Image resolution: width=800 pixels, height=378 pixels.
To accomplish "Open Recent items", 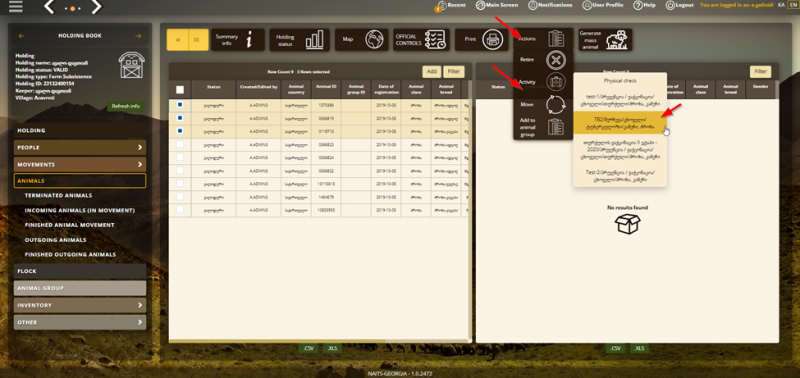I will click(x=451, y=5).
